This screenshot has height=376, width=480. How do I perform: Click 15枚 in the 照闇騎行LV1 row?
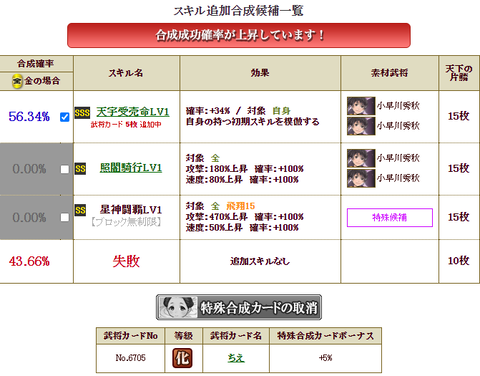(x=459, y=168)
